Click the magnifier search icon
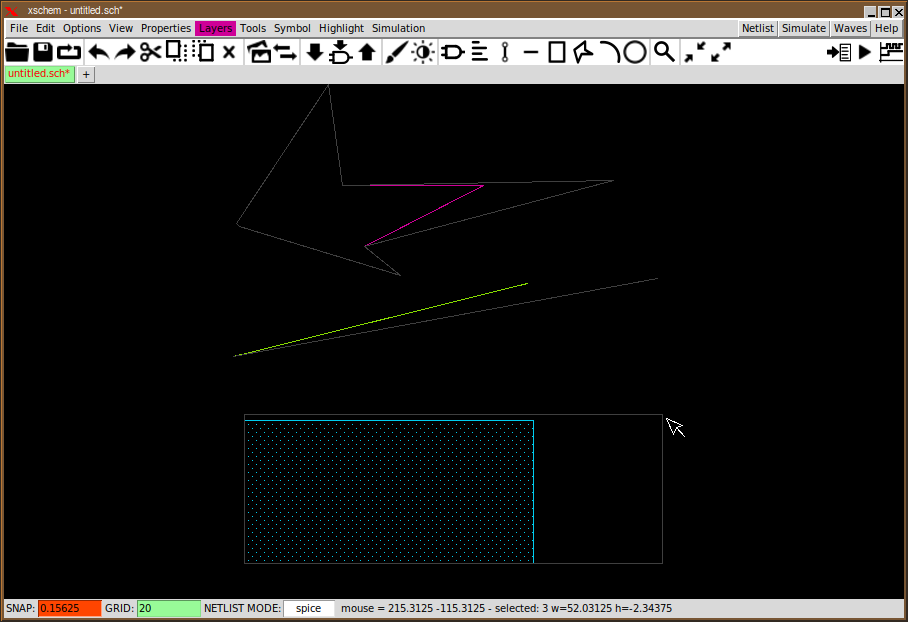 pyautogui.click(x=664, y=52)
